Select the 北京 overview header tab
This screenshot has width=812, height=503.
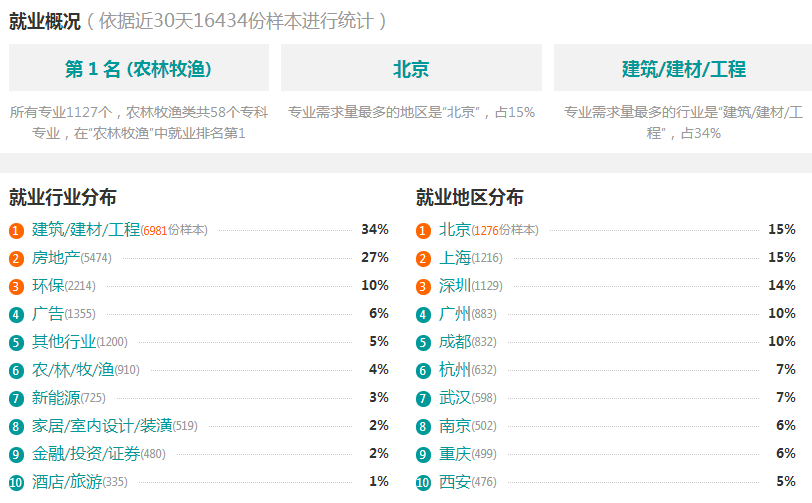(411, 68)
